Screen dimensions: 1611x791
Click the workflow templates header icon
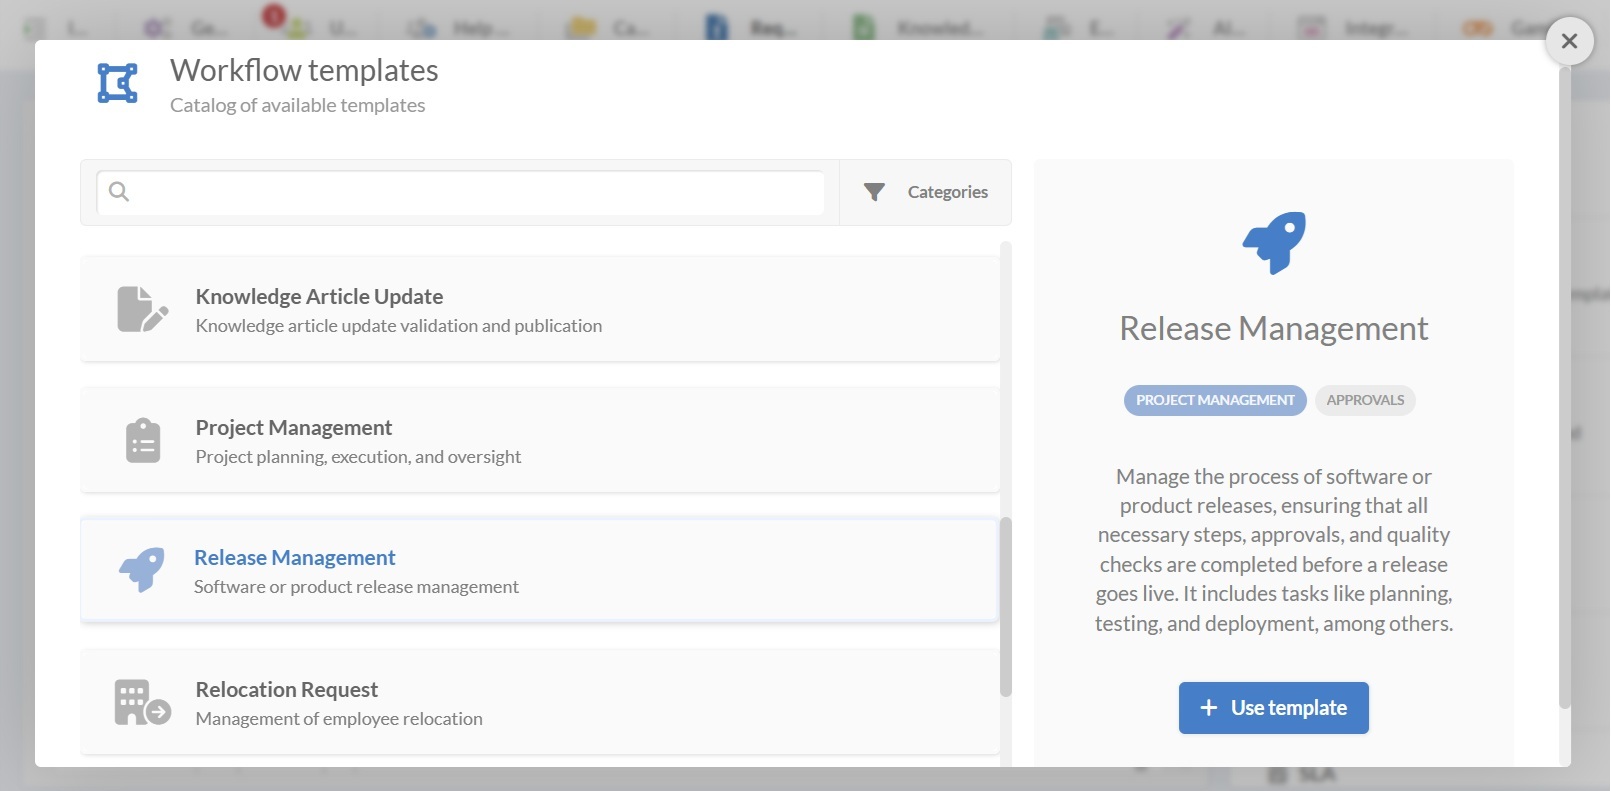(117, 83)
